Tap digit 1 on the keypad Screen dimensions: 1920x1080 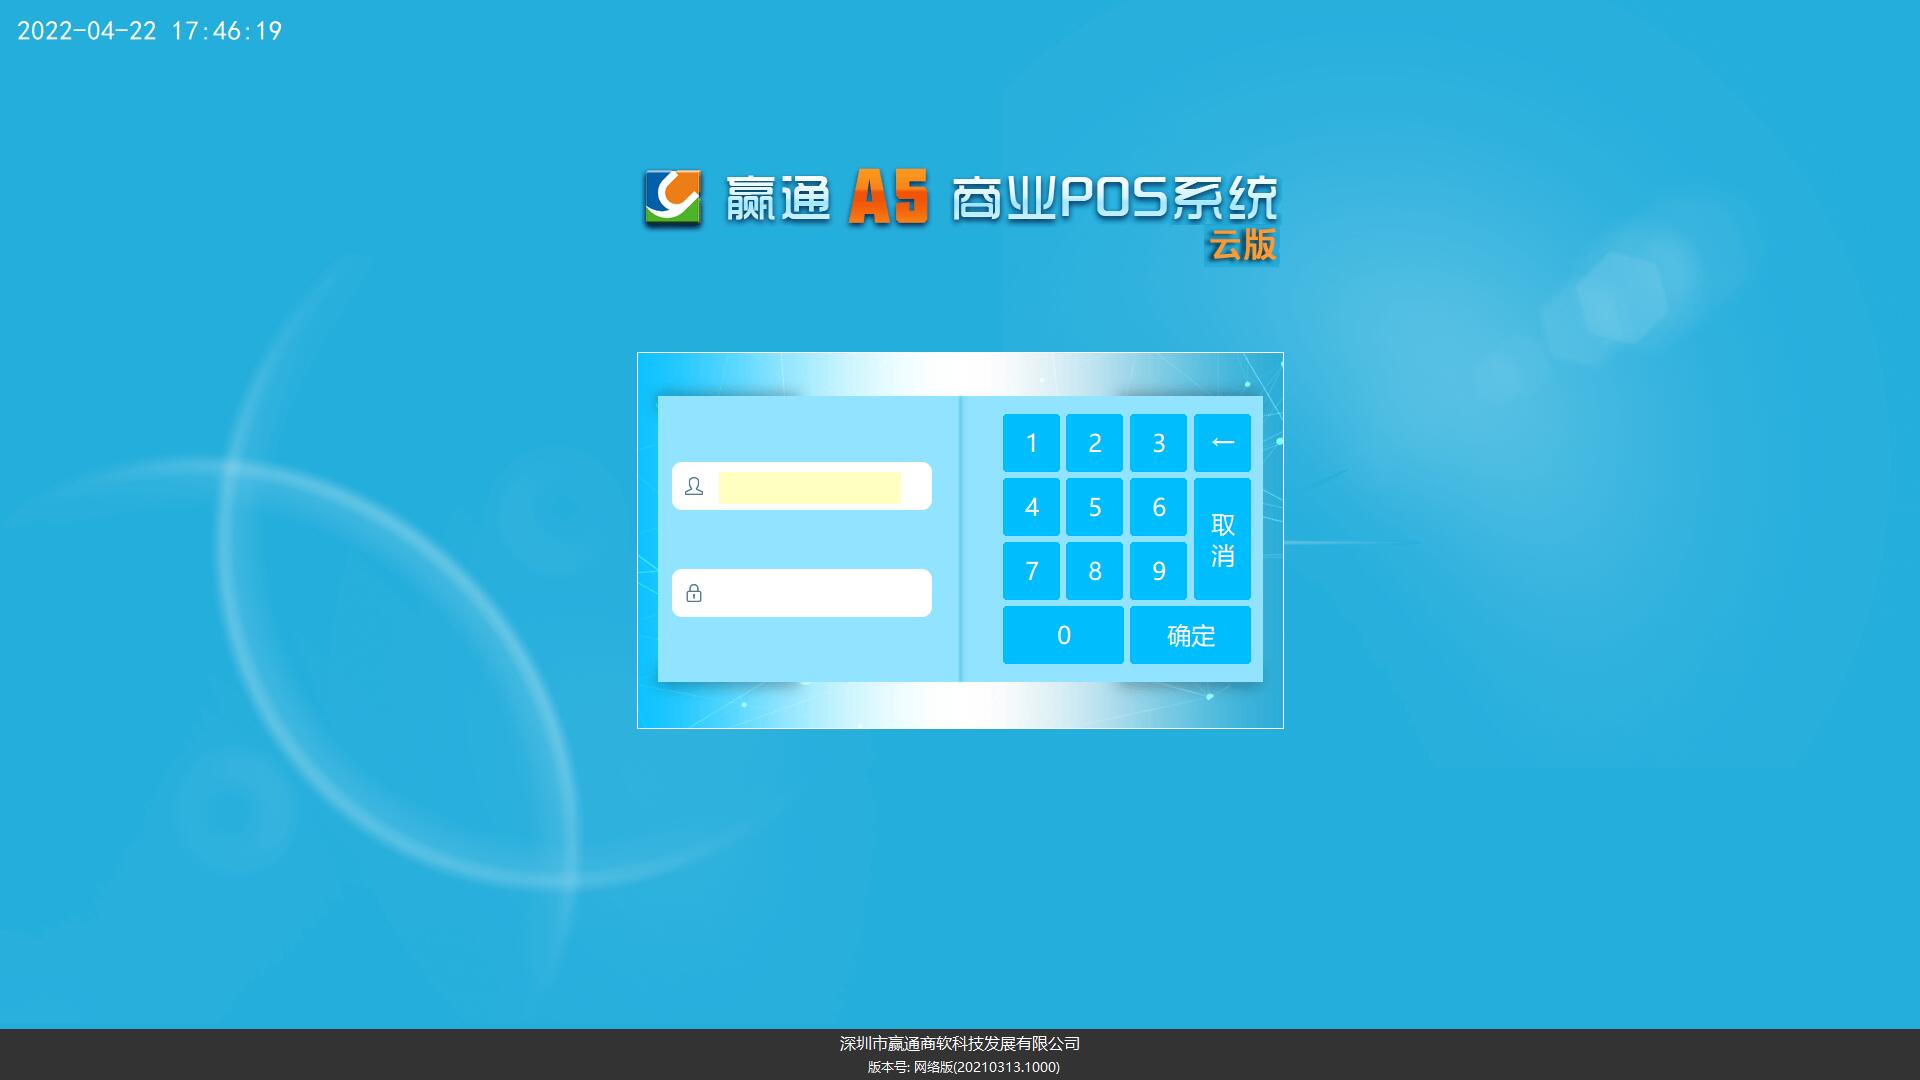[x=1031, y=443]
